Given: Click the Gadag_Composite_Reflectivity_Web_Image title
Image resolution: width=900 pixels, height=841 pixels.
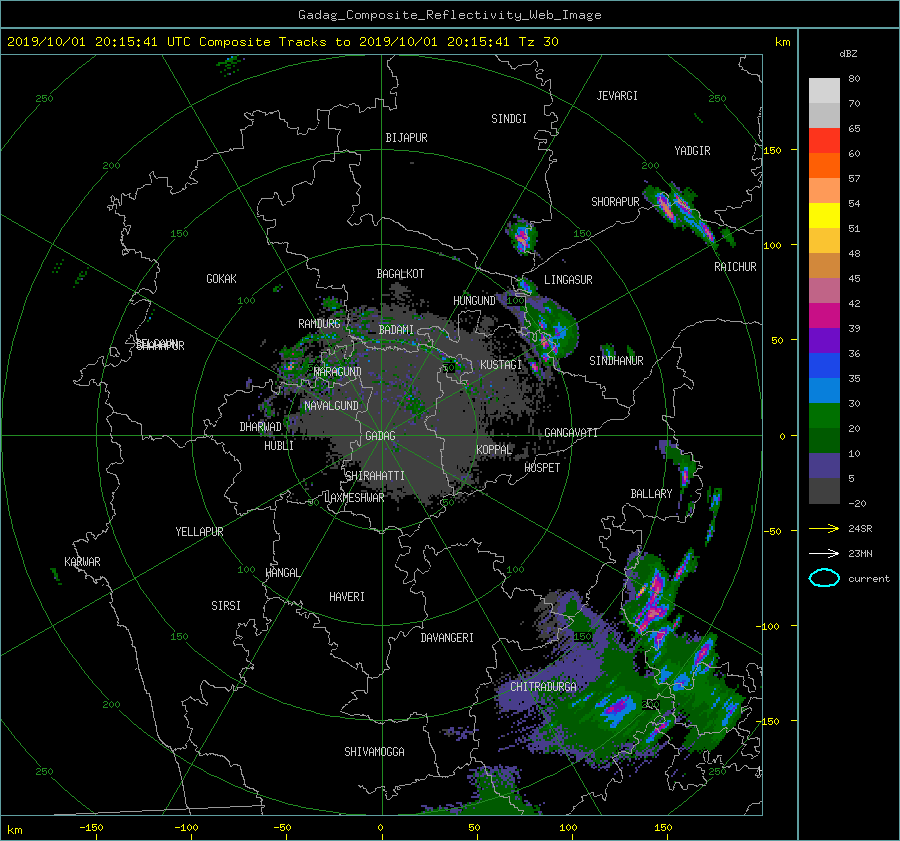Looking at the screenshot, I should pyautogui.click(x=449, y=15).
